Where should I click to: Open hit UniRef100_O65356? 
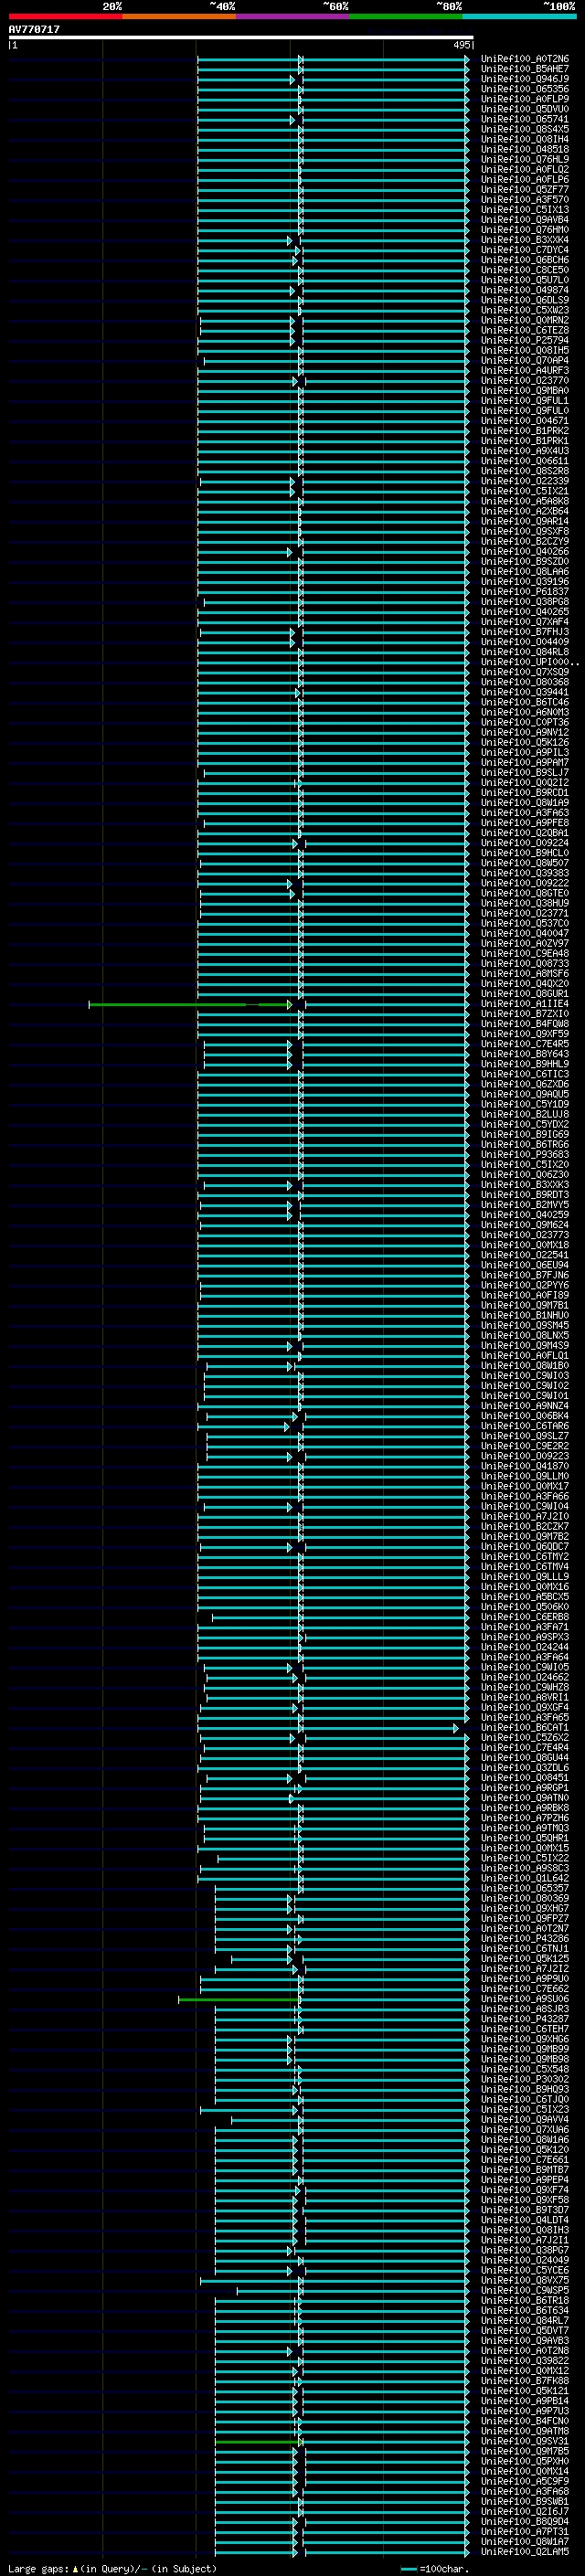[x=525, y=89]
